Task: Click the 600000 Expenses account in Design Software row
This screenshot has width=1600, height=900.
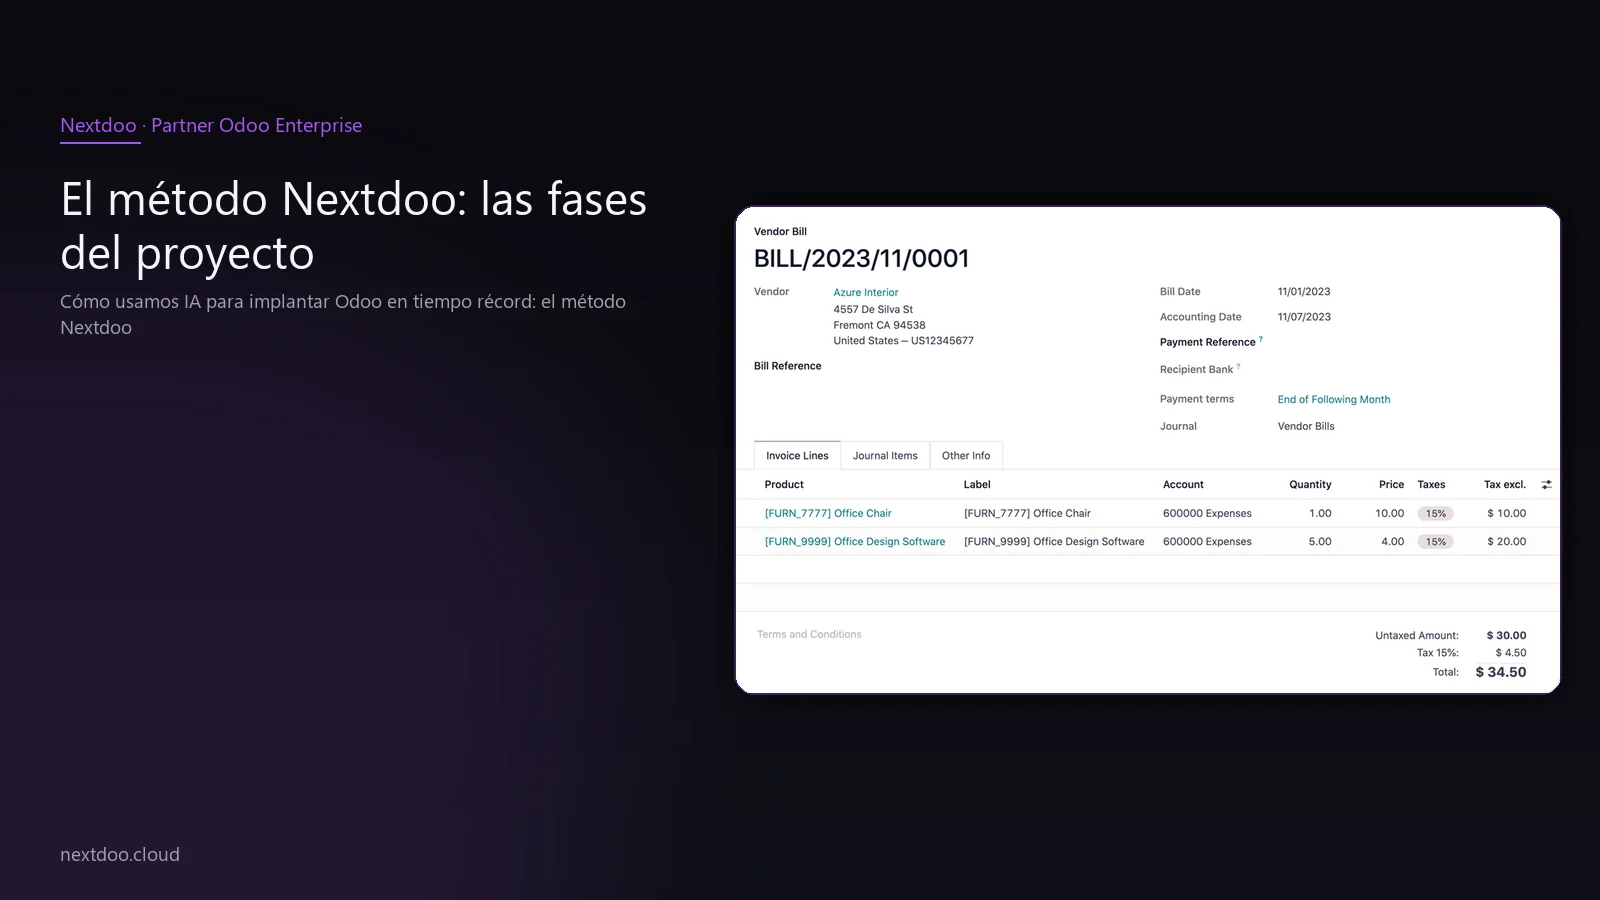Action: (1207, 542)
